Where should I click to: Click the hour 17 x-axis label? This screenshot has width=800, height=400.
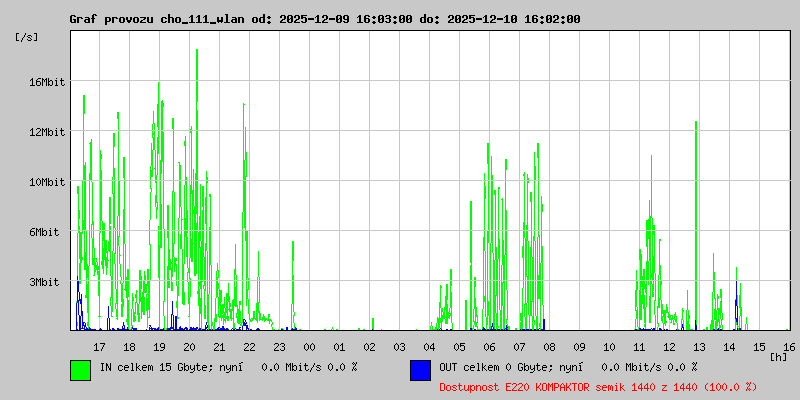pos(99,347)
